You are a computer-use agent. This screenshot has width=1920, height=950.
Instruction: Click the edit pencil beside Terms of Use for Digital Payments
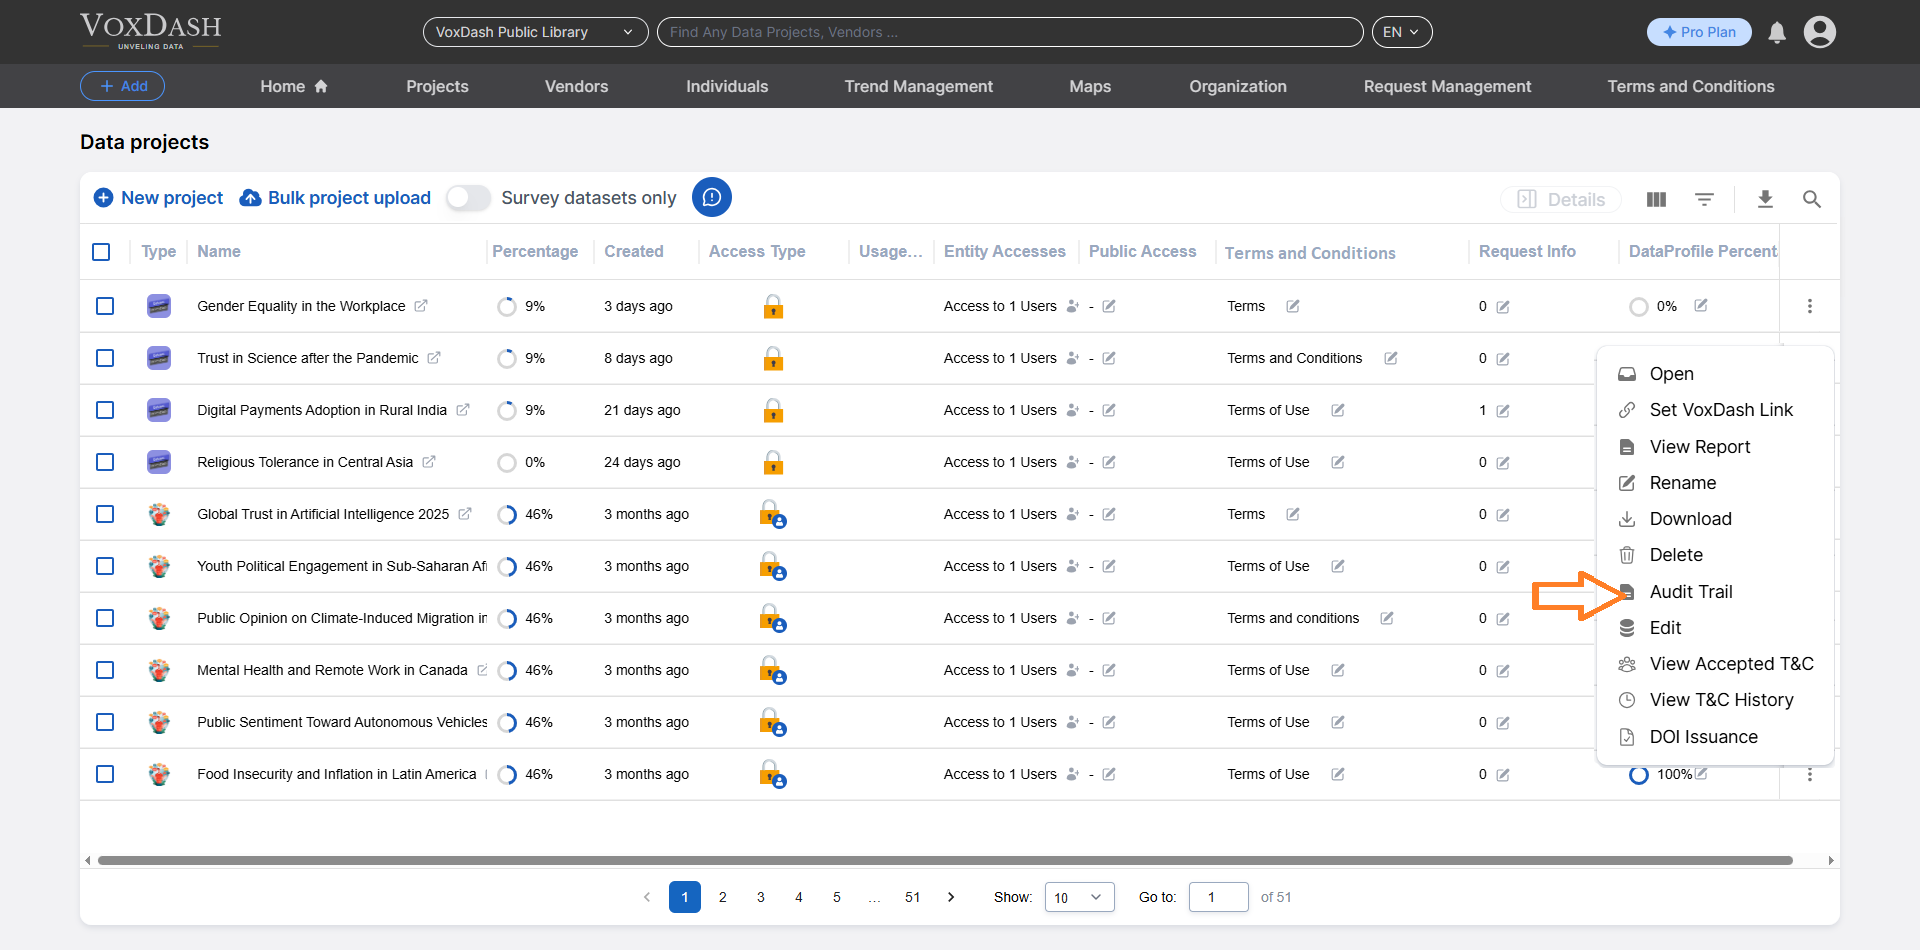tap(1338, 410)
